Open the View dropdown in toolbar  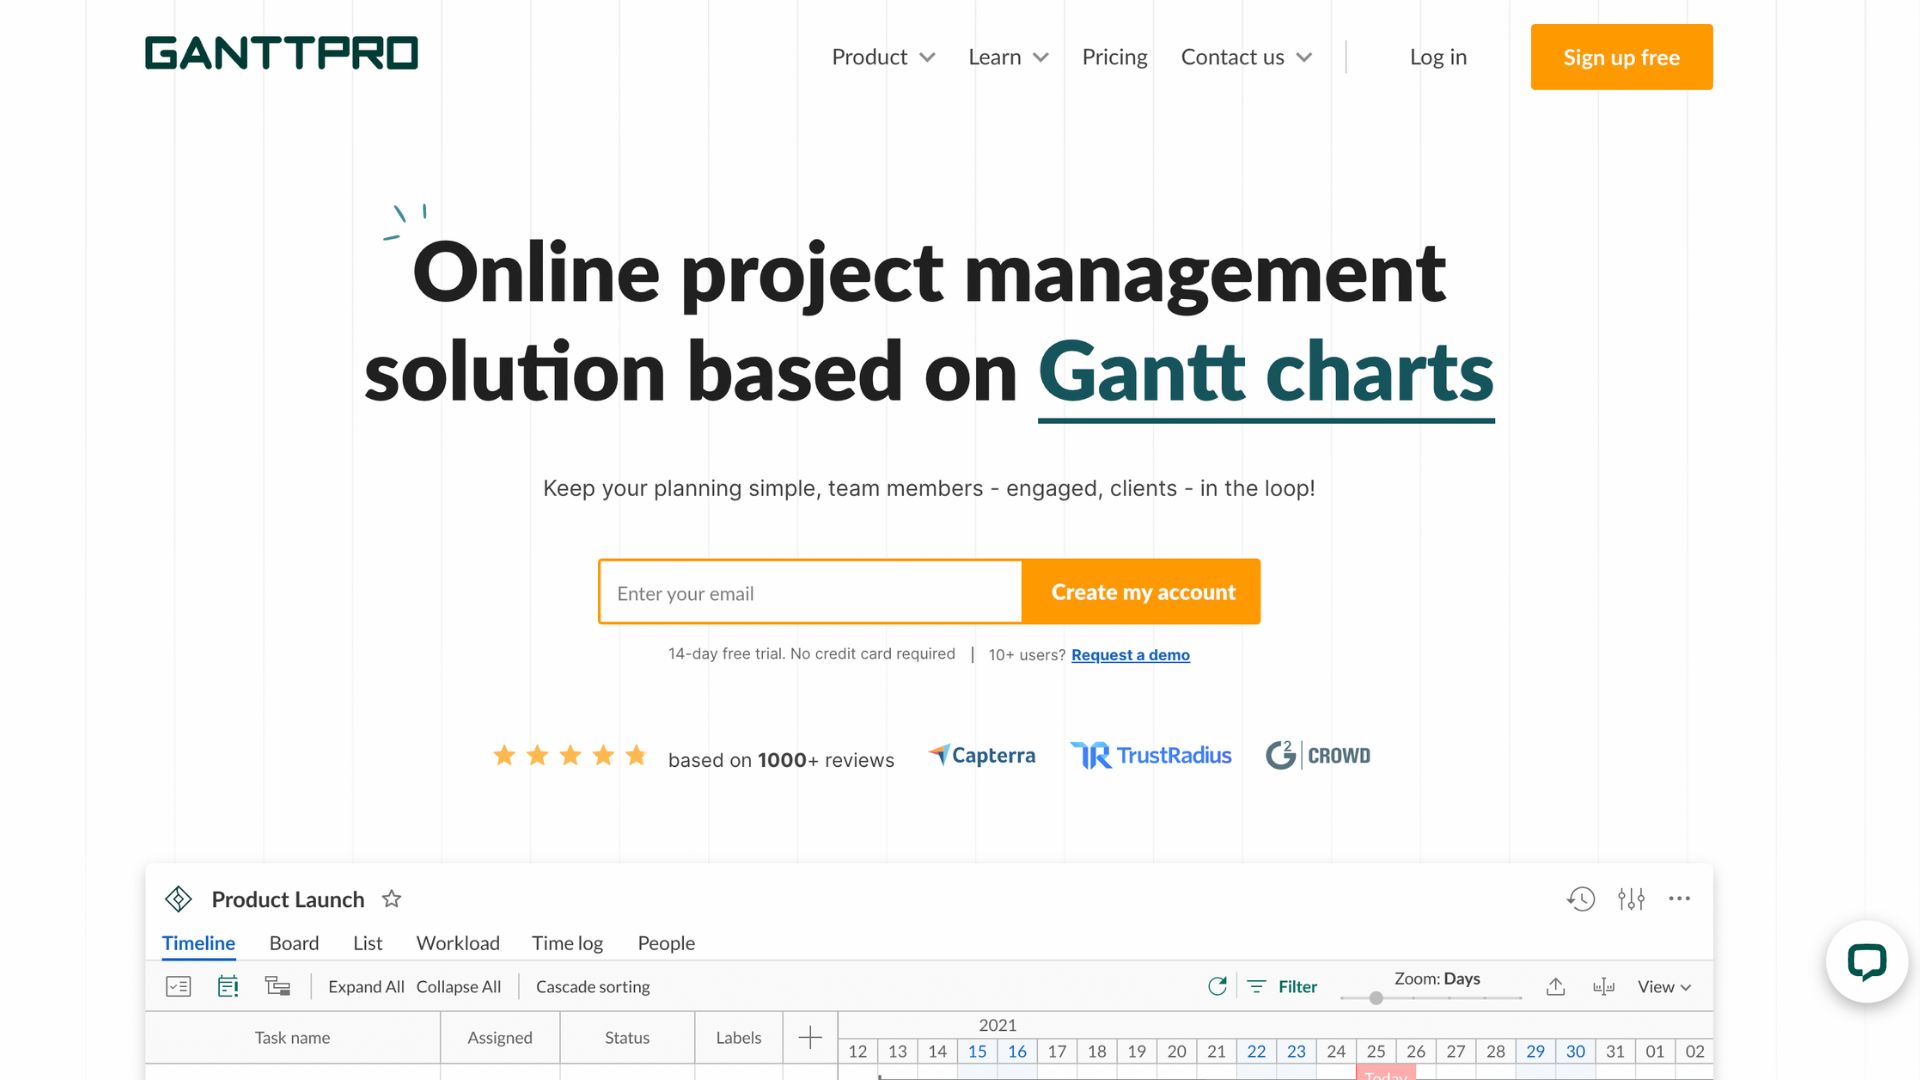pyautogui.click(x=1664, y=987)
